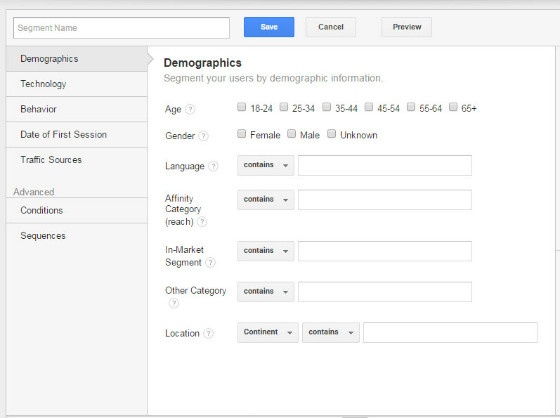Image resolution: width=560 pixels, height=418 pixels.
Task: Click the Gender help question mark icon
Action: (x=203, y=136)
